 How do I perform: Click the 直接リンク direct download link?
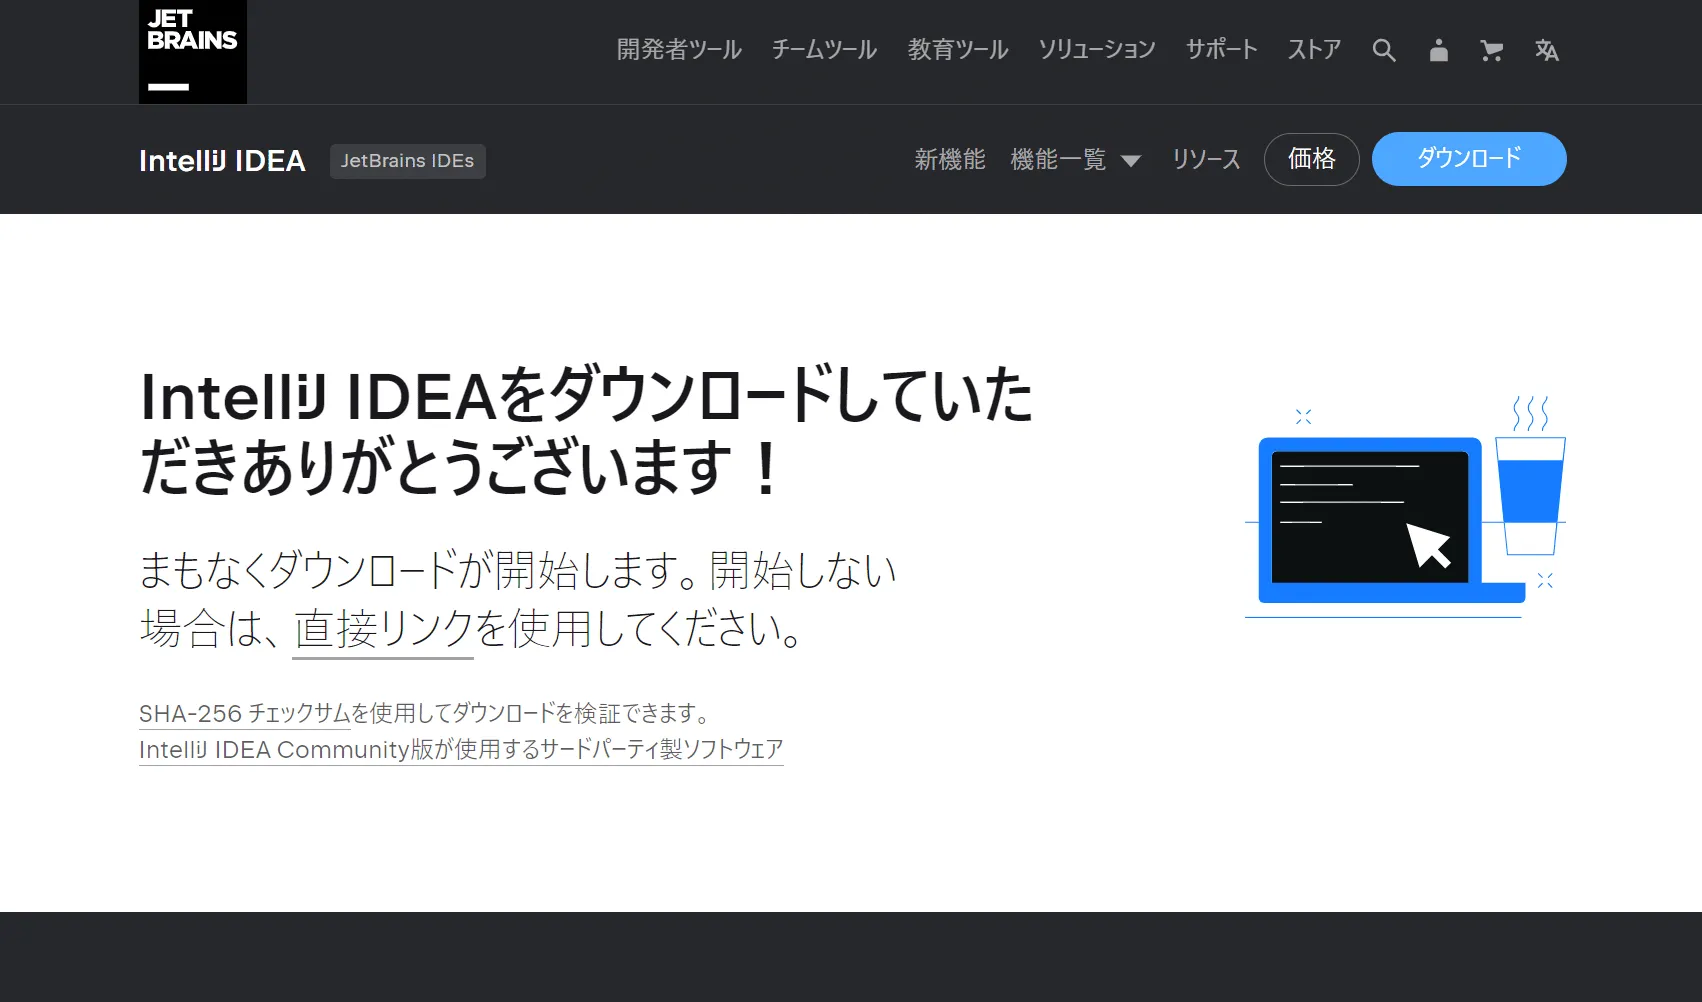[x=383, y=630]
